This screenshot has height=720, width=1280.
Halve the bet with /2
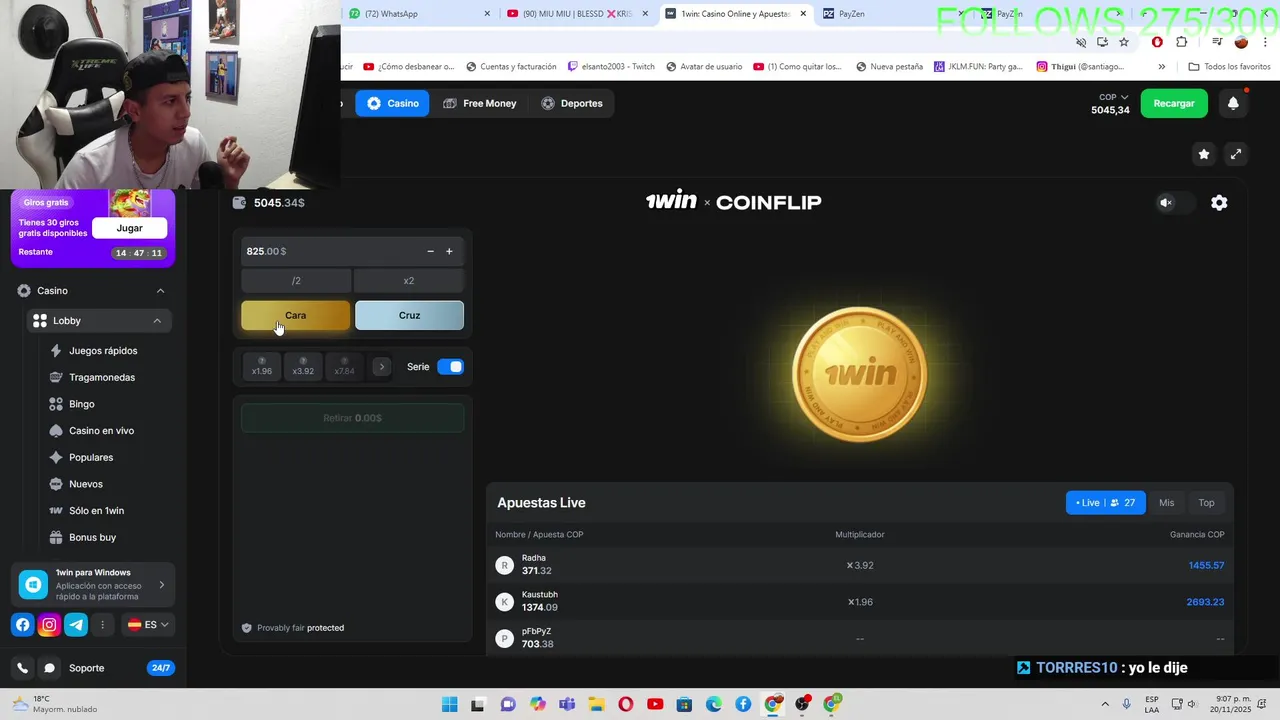(x=296, y=281)
